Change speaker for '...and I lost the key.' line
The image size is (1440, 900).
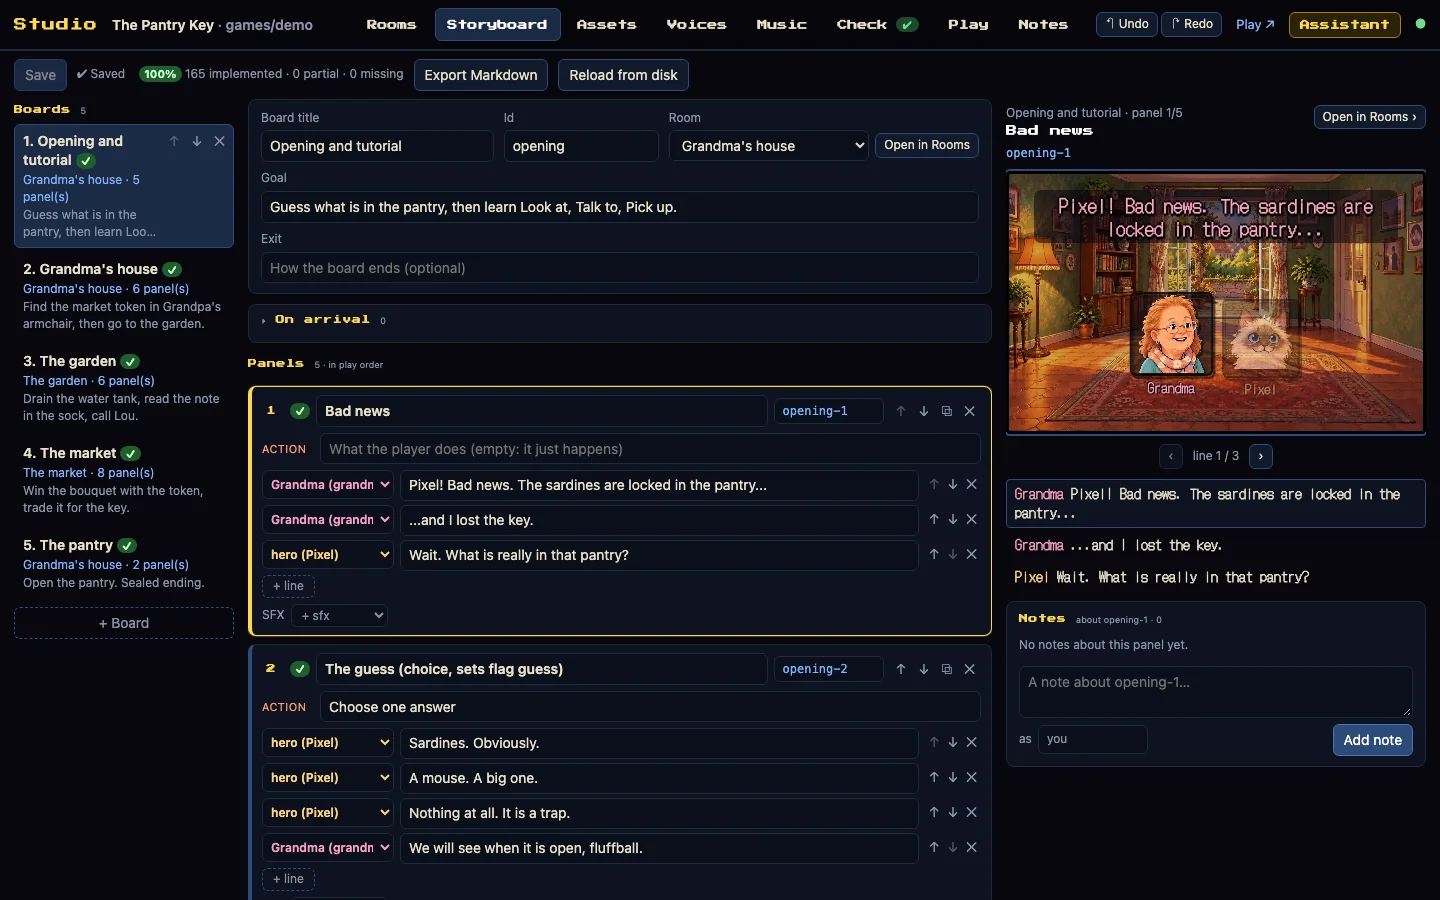[328, 520]
